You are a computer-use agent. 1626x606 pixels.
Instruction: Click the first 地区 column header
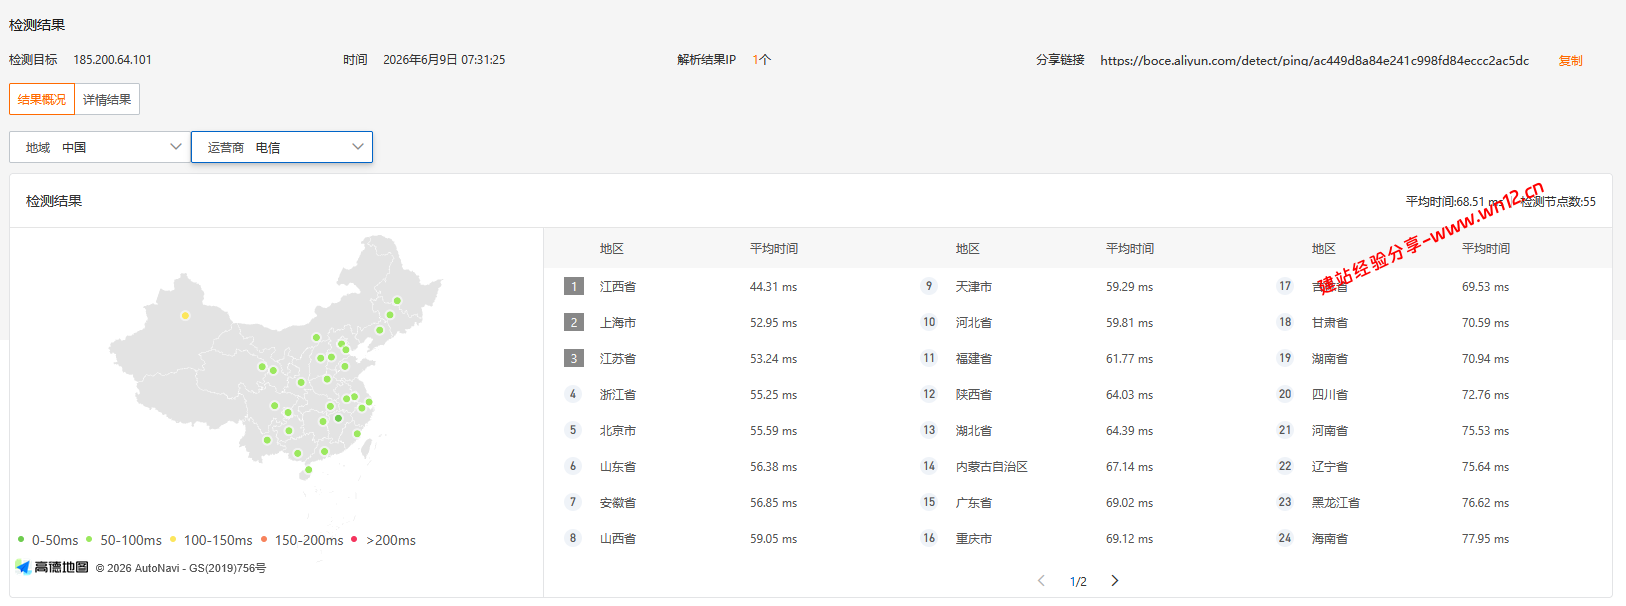coord(612,249)
